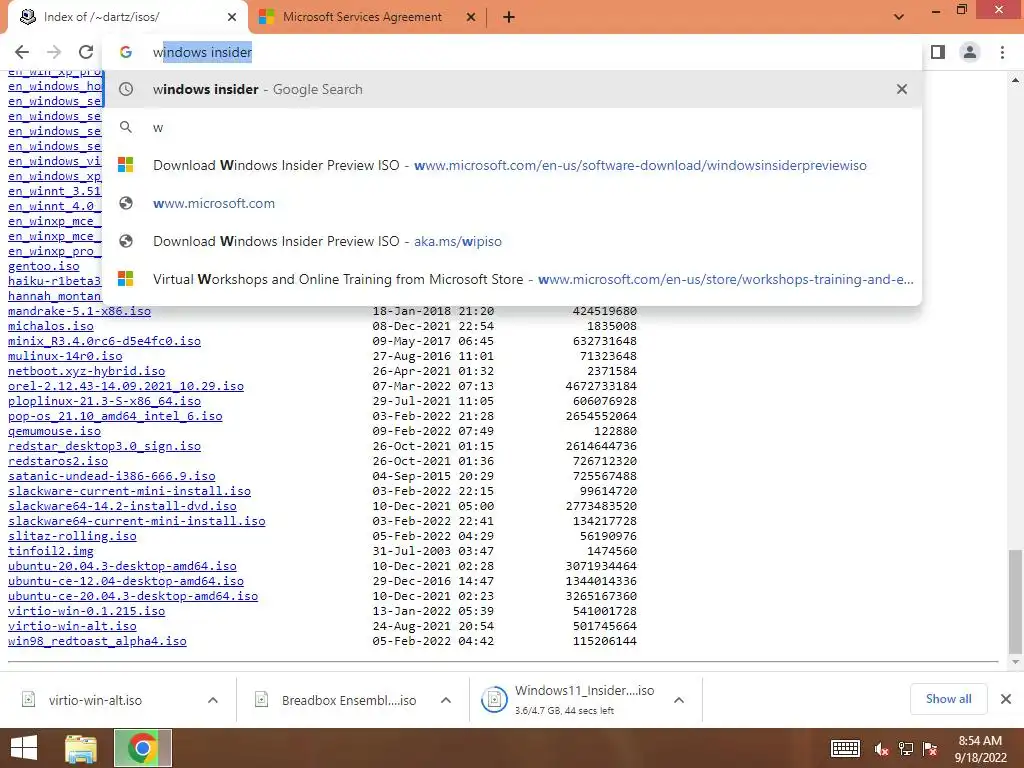Click the Chrome taskbar icon
The image size is (1024, 768).
click(142, 748)
